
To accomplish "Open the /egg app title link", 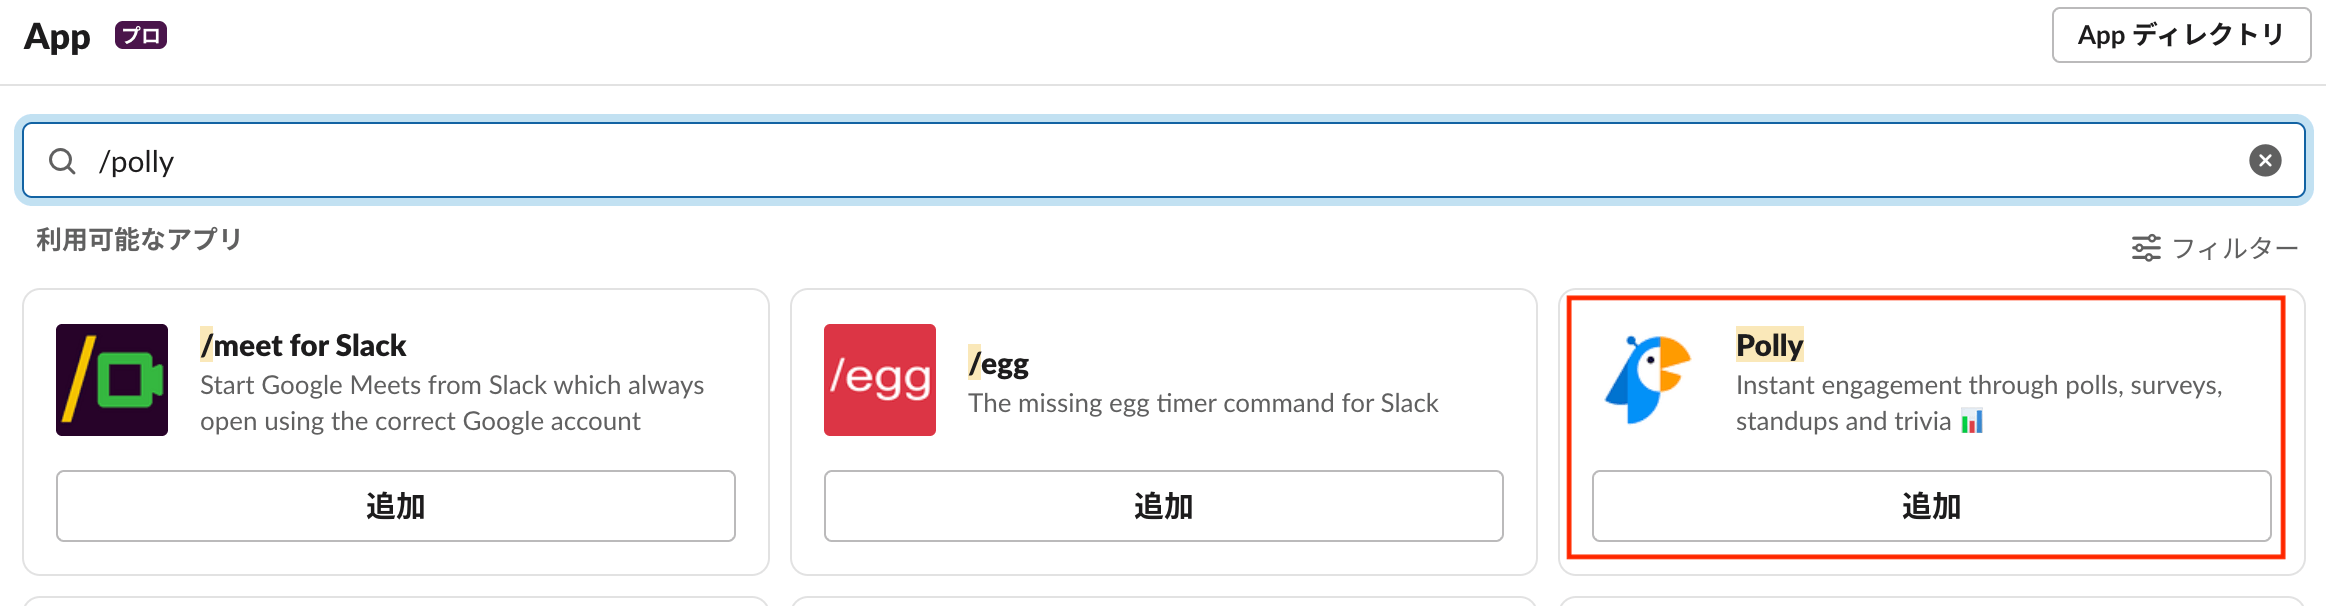I will click(998, 364).
